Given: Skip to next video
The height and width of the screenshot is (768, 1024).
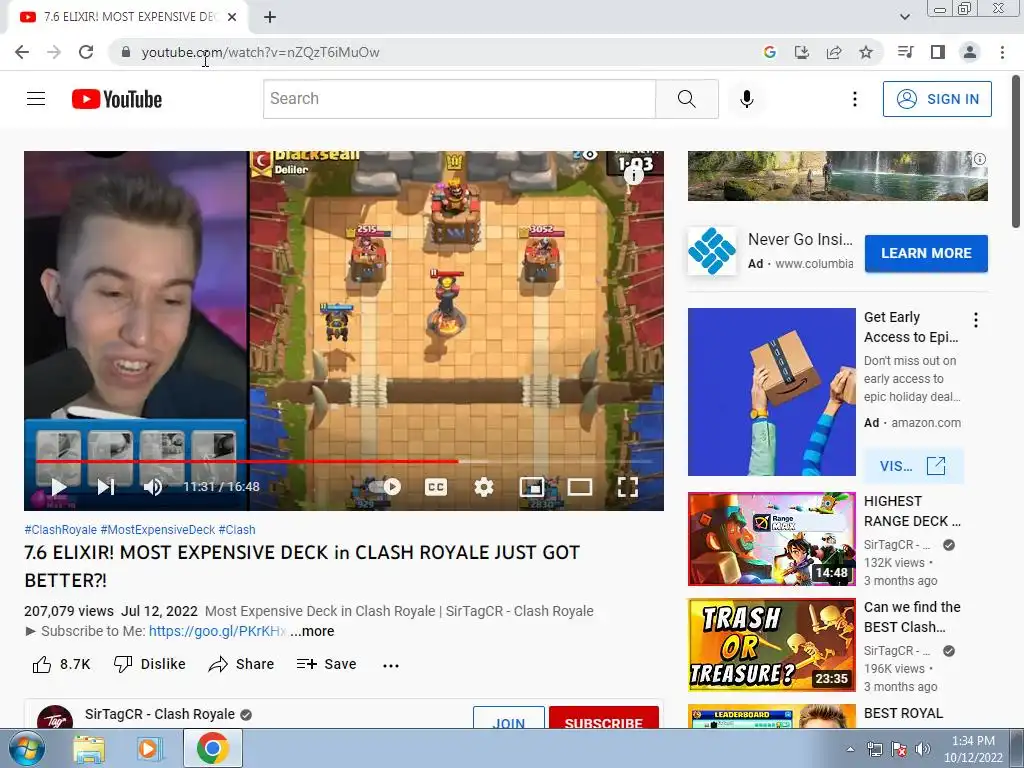Looking at the screenshot, I should [x=106, y=487].
